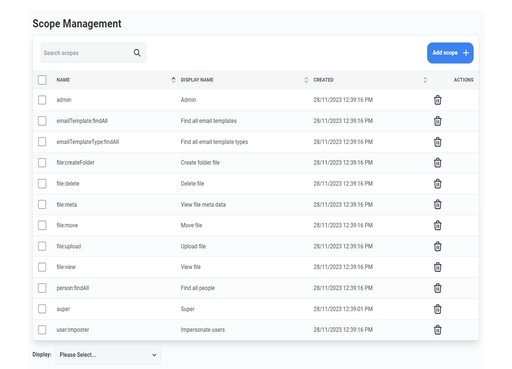Click the 'Upload file' display name
This screenshot has height=369, width=512.
point(193,246)
